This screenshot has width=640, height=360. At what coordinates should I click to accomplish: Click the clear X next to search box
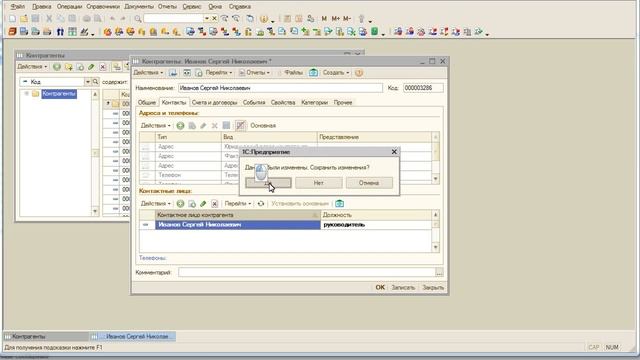tap(214, 18)
